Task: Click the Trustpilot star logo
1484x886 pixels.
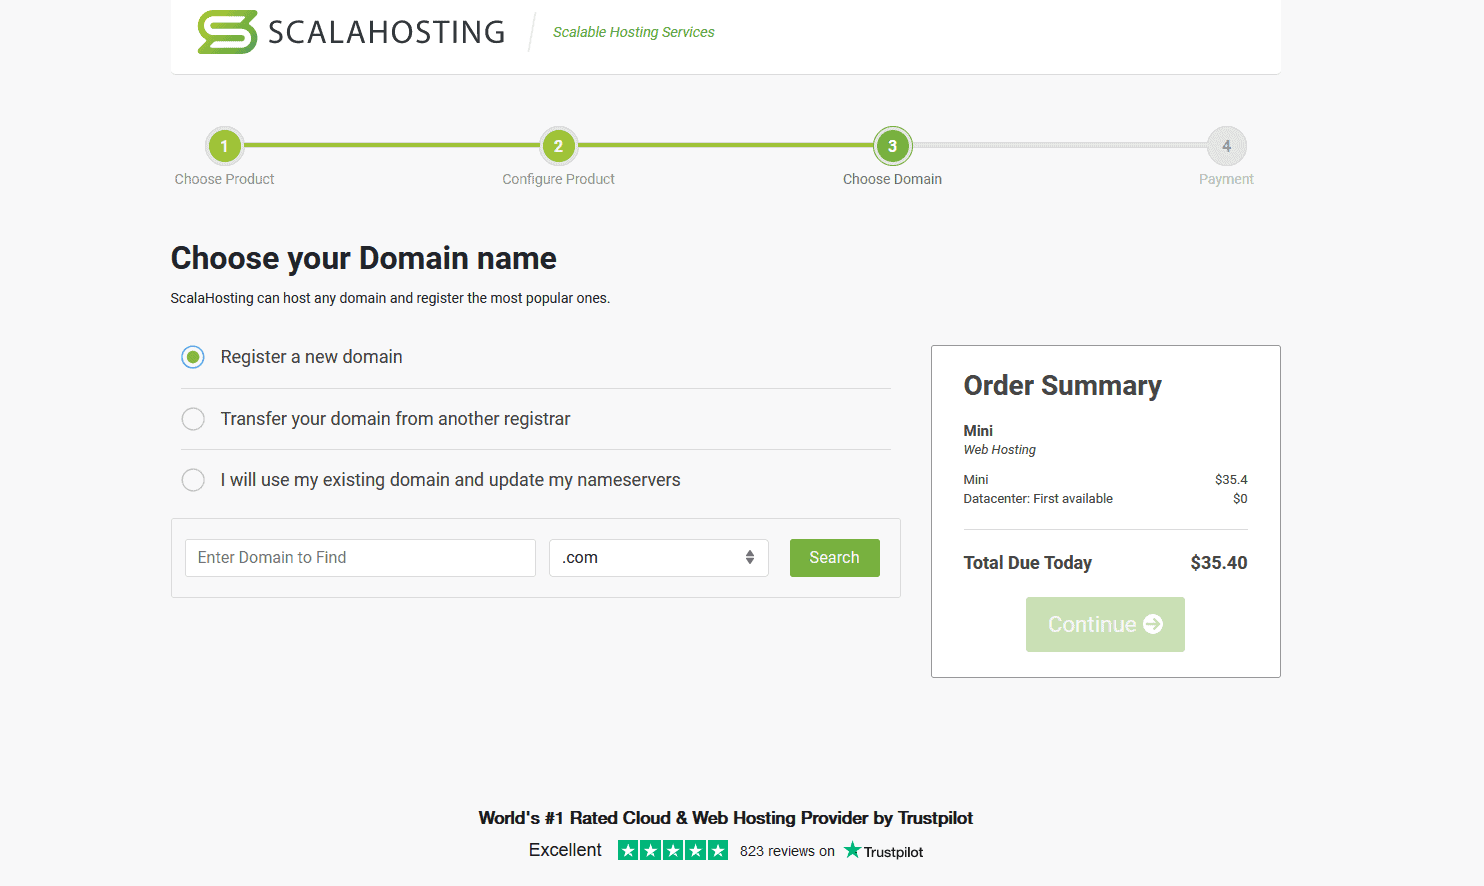Action: click(852, 850)
